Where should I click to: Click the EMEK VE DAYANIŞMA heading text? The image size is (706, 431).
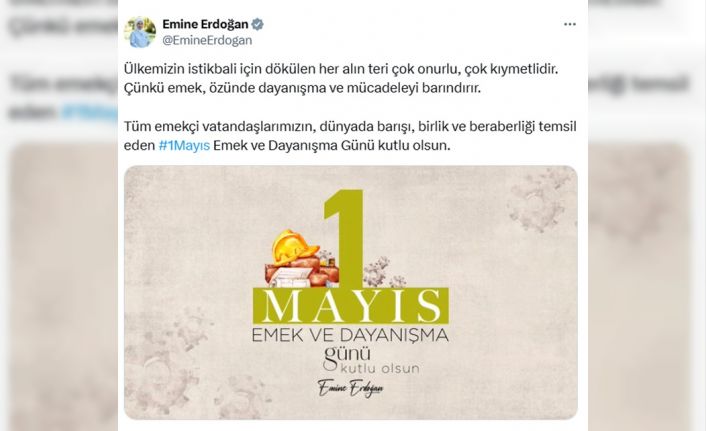[x=350, y=335]
